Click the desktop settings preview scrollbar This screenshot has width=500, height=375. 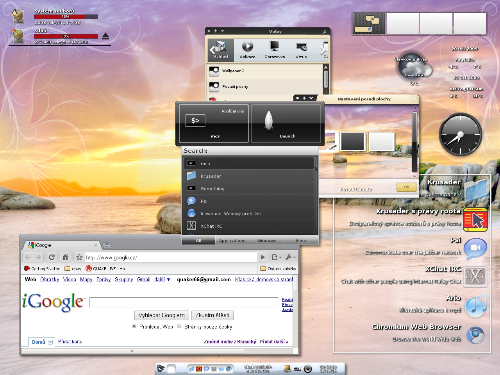415,142
